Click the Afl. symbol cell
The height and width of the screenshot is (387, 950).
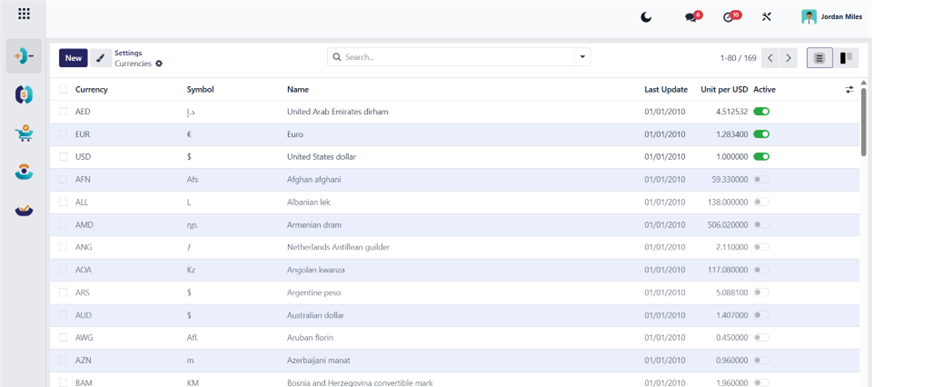pos(193,337)
